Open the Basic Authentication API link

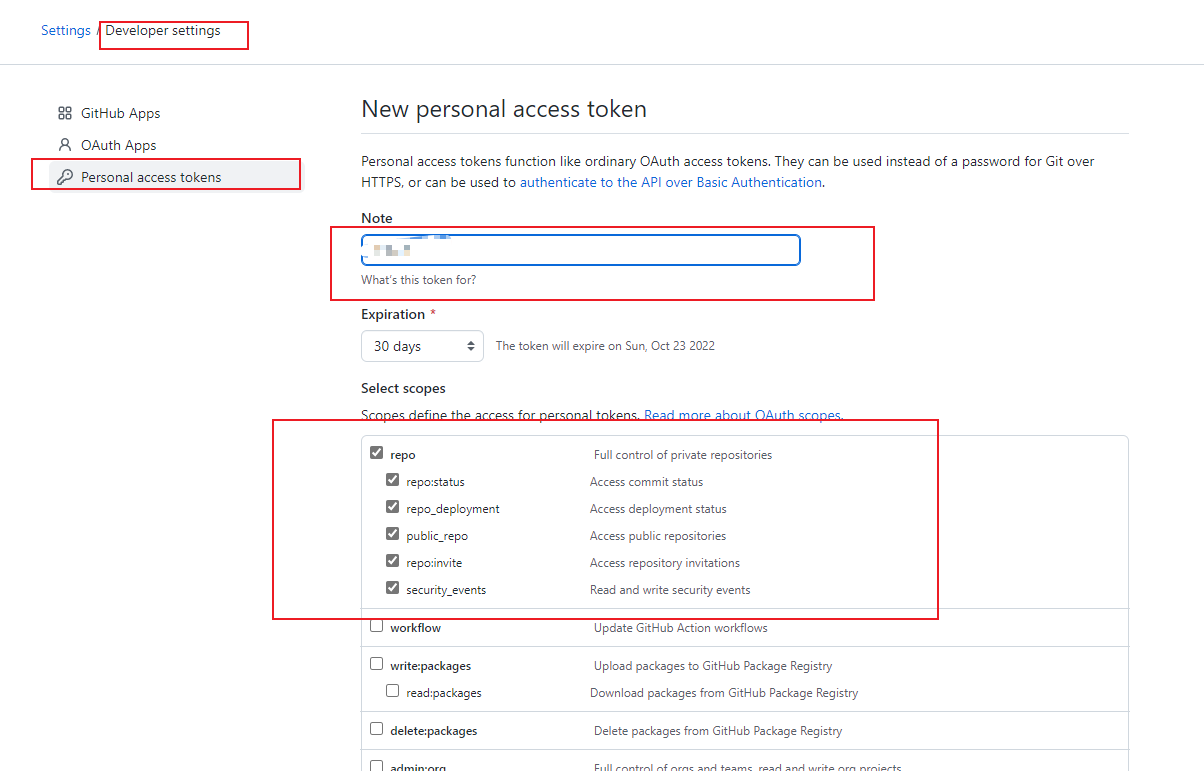[670, 183]
